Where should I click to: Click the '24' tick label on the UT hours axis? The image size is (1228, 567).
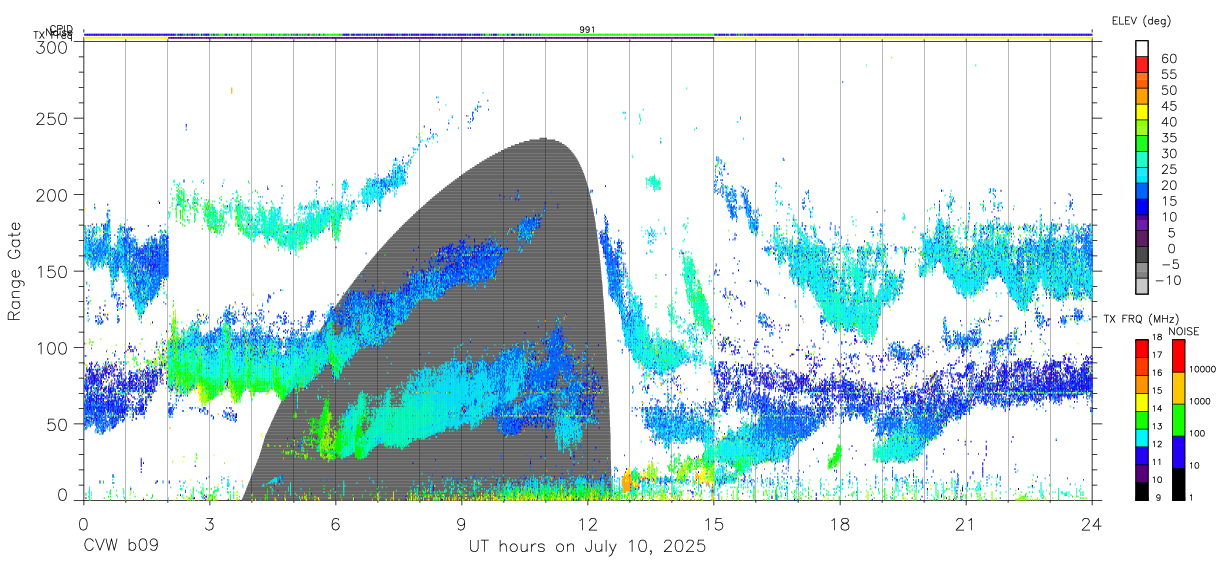(x=1091, y=524)
